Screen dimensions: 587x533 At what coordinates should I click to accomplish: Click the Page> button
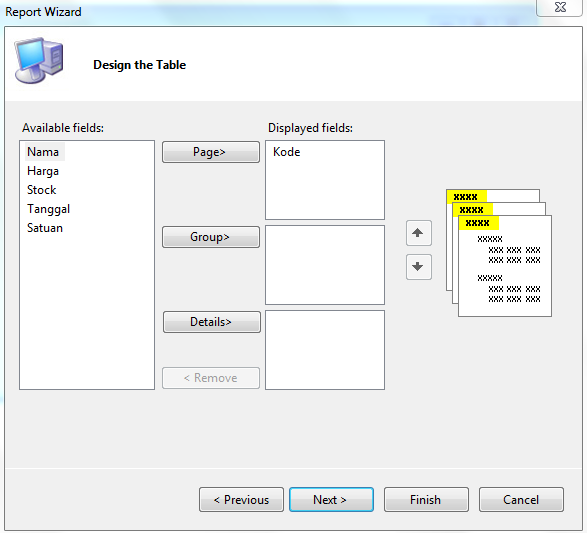click(x=211, y=152)
